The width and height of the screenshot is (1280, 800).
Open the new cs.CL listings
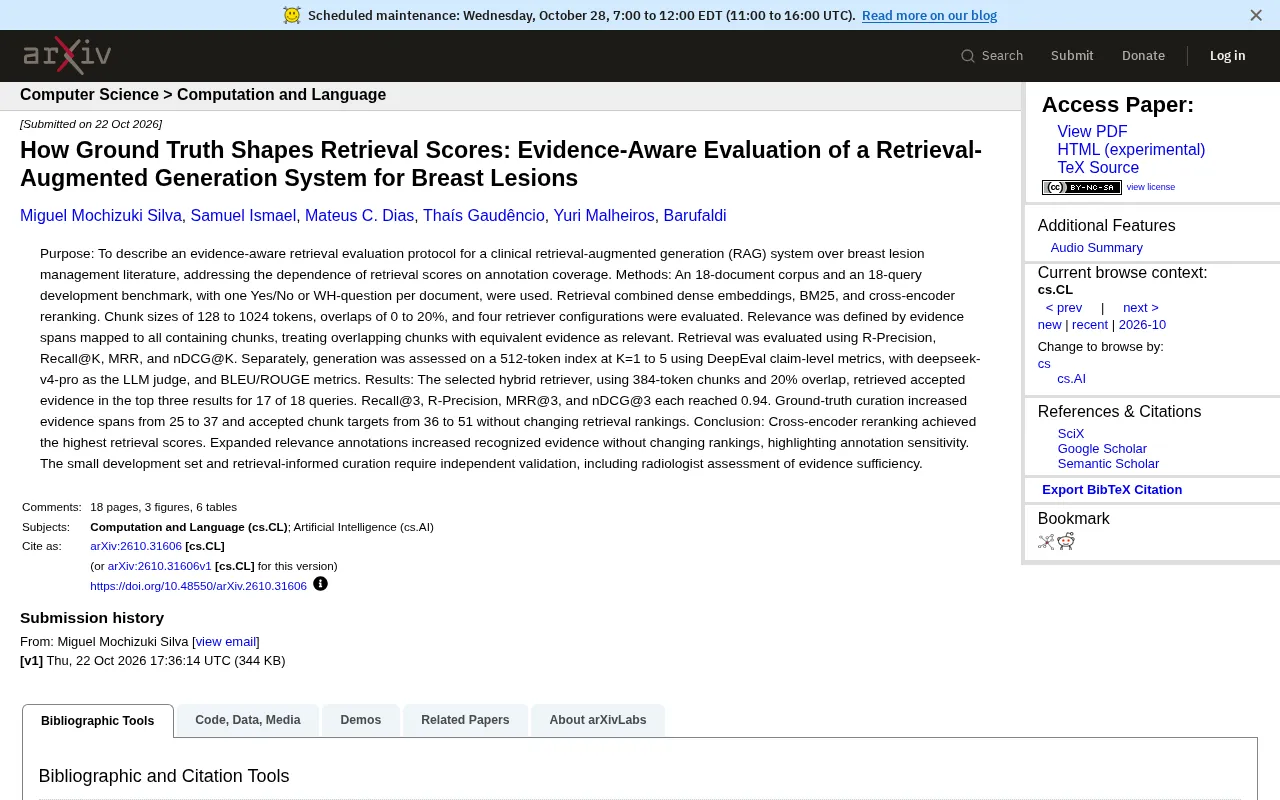coord(1049,325)
